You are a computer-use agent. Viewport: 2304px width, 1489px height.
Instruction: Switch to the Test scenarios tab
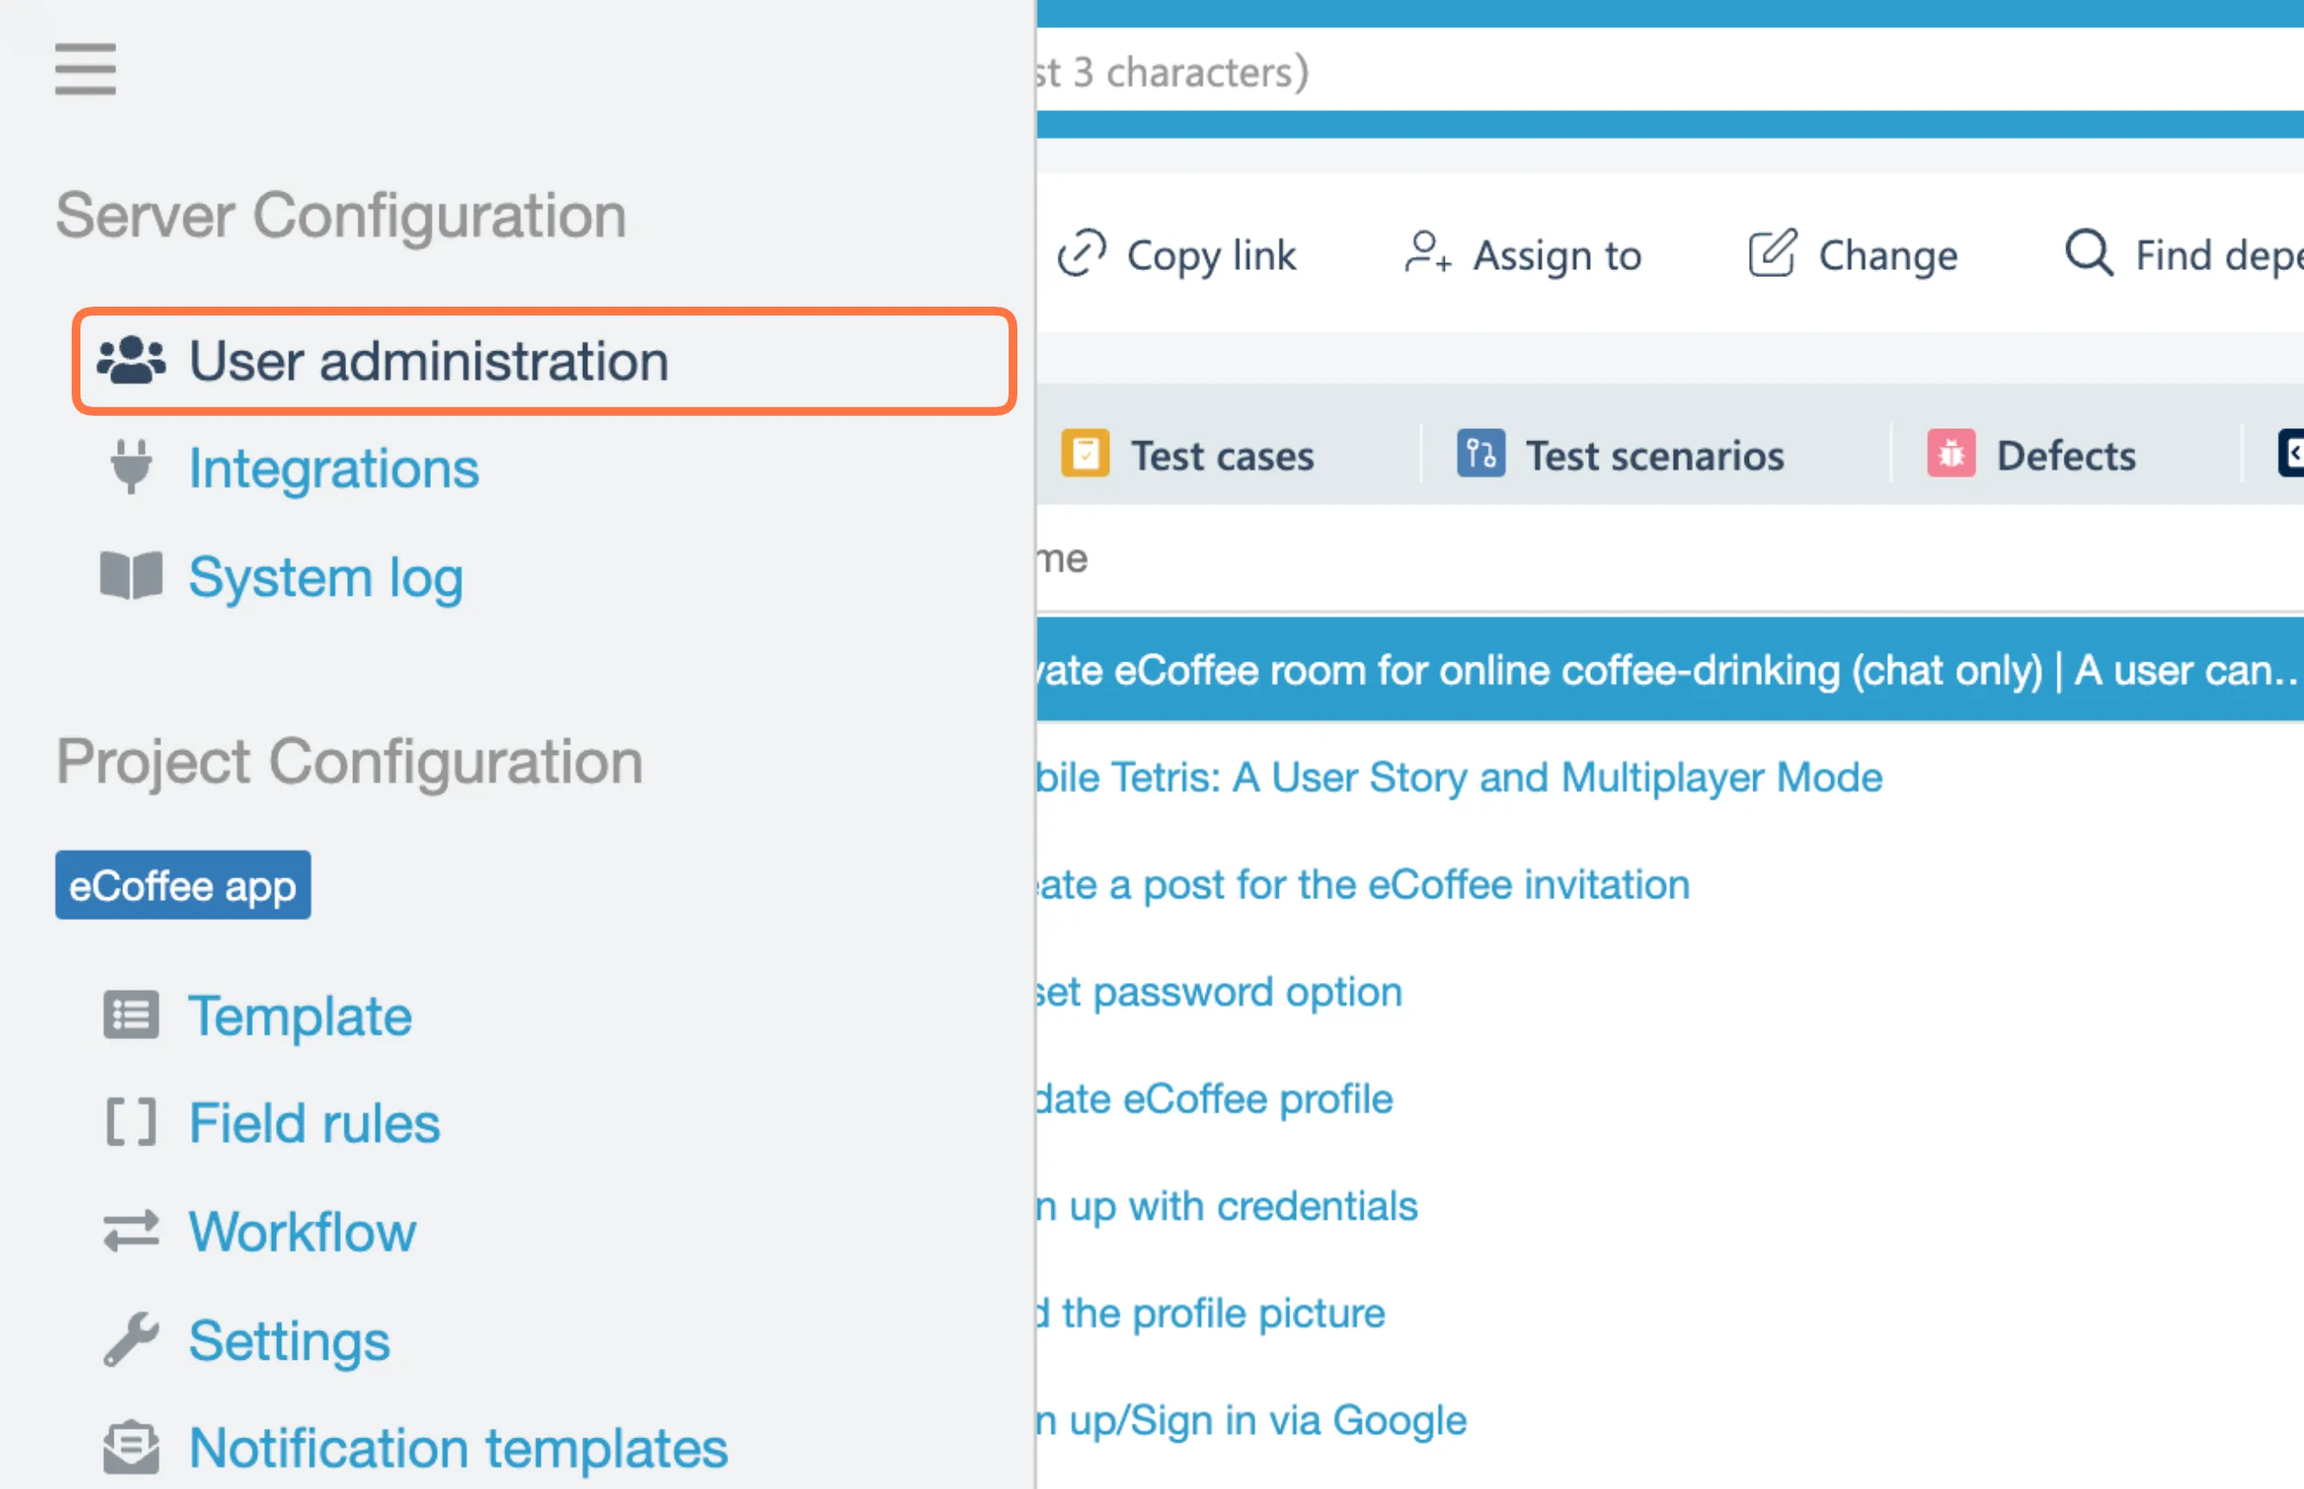pyautogui.click(x=1621, y=455)
